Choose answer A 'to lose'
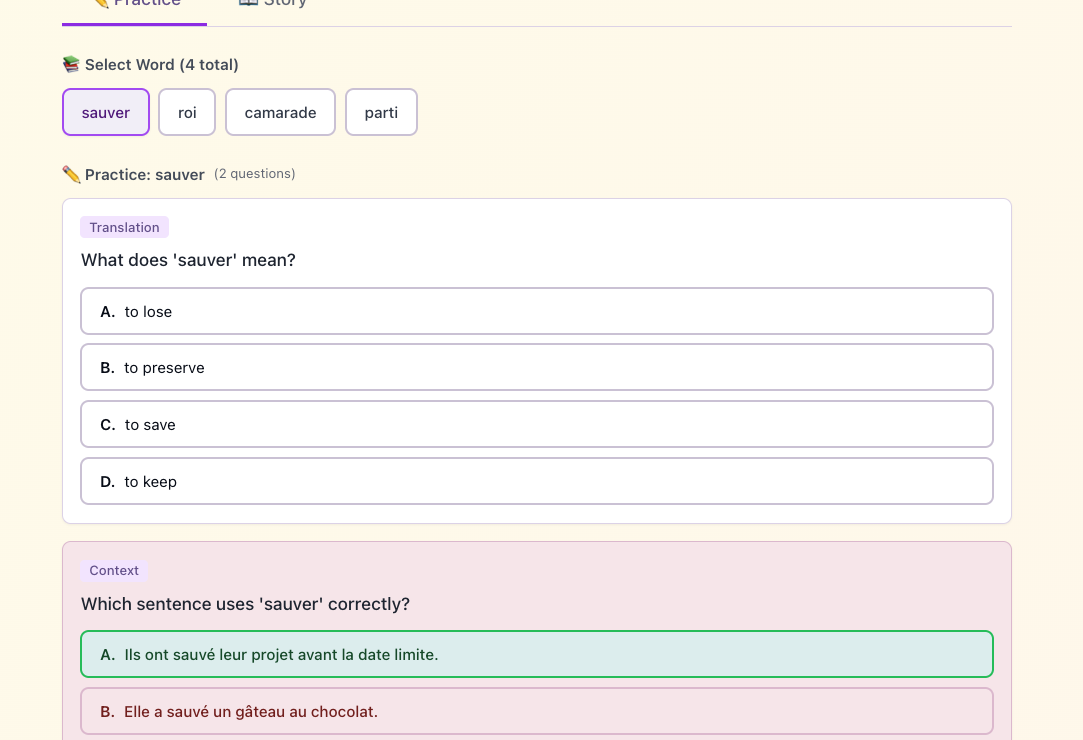The image size is (1083, 740). click(x=537, y=311)
